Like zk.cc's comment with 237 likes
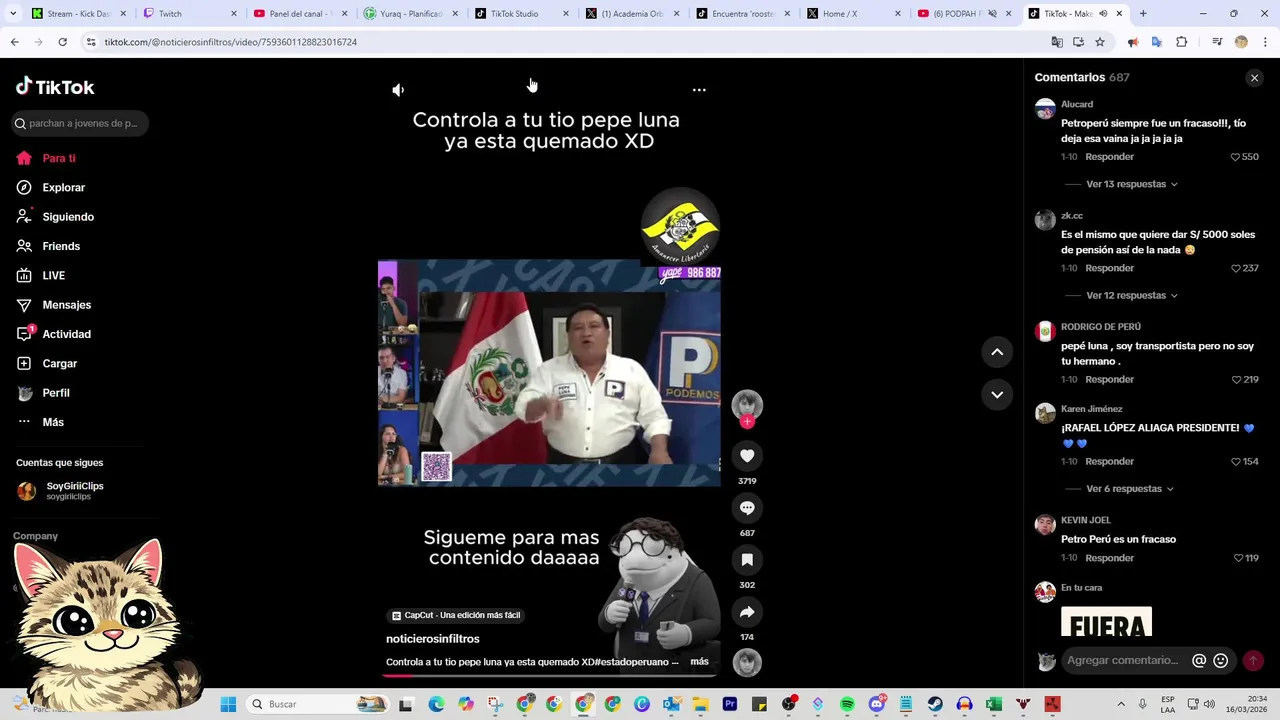1280x720 pixels. click(x=1235, y=268)
